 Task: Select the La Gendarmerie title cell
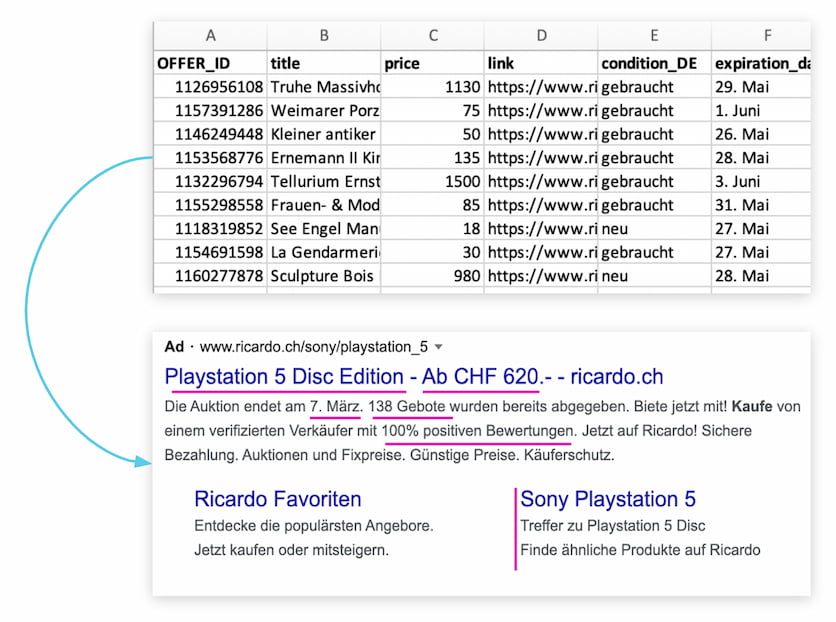click(x=324, y=252)
